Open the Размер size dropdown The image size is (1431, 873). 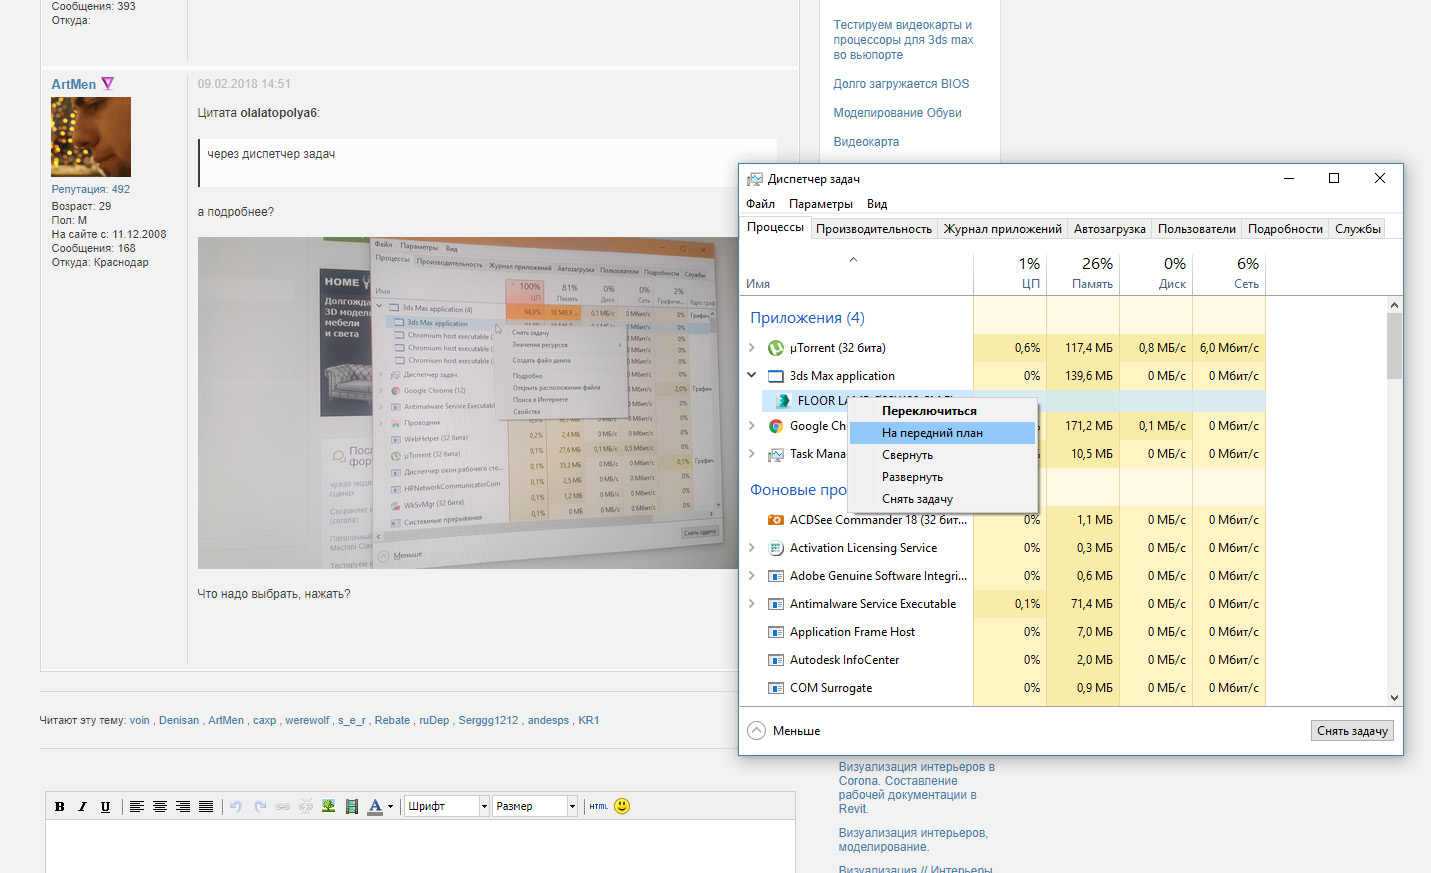535,806
